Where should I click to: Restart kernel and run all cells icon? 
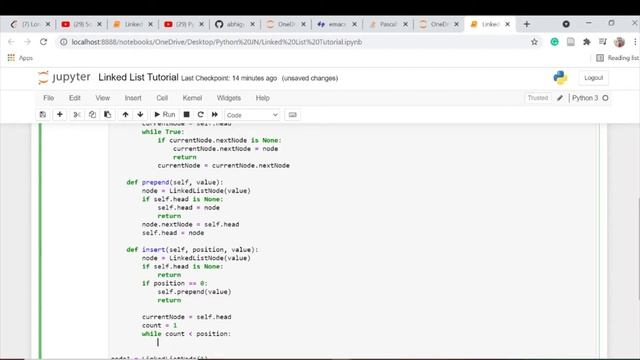215,115
